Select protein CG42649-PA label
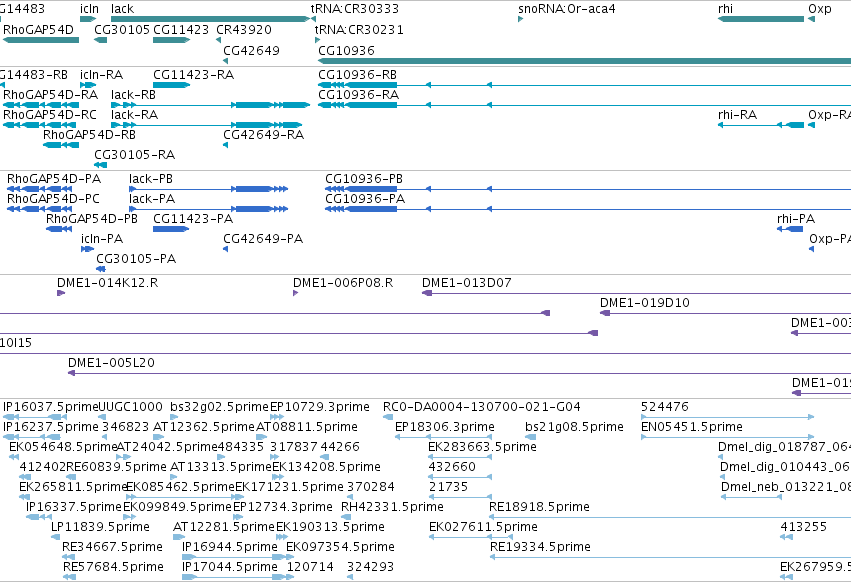The image size is (851, 582). [263, 239]
